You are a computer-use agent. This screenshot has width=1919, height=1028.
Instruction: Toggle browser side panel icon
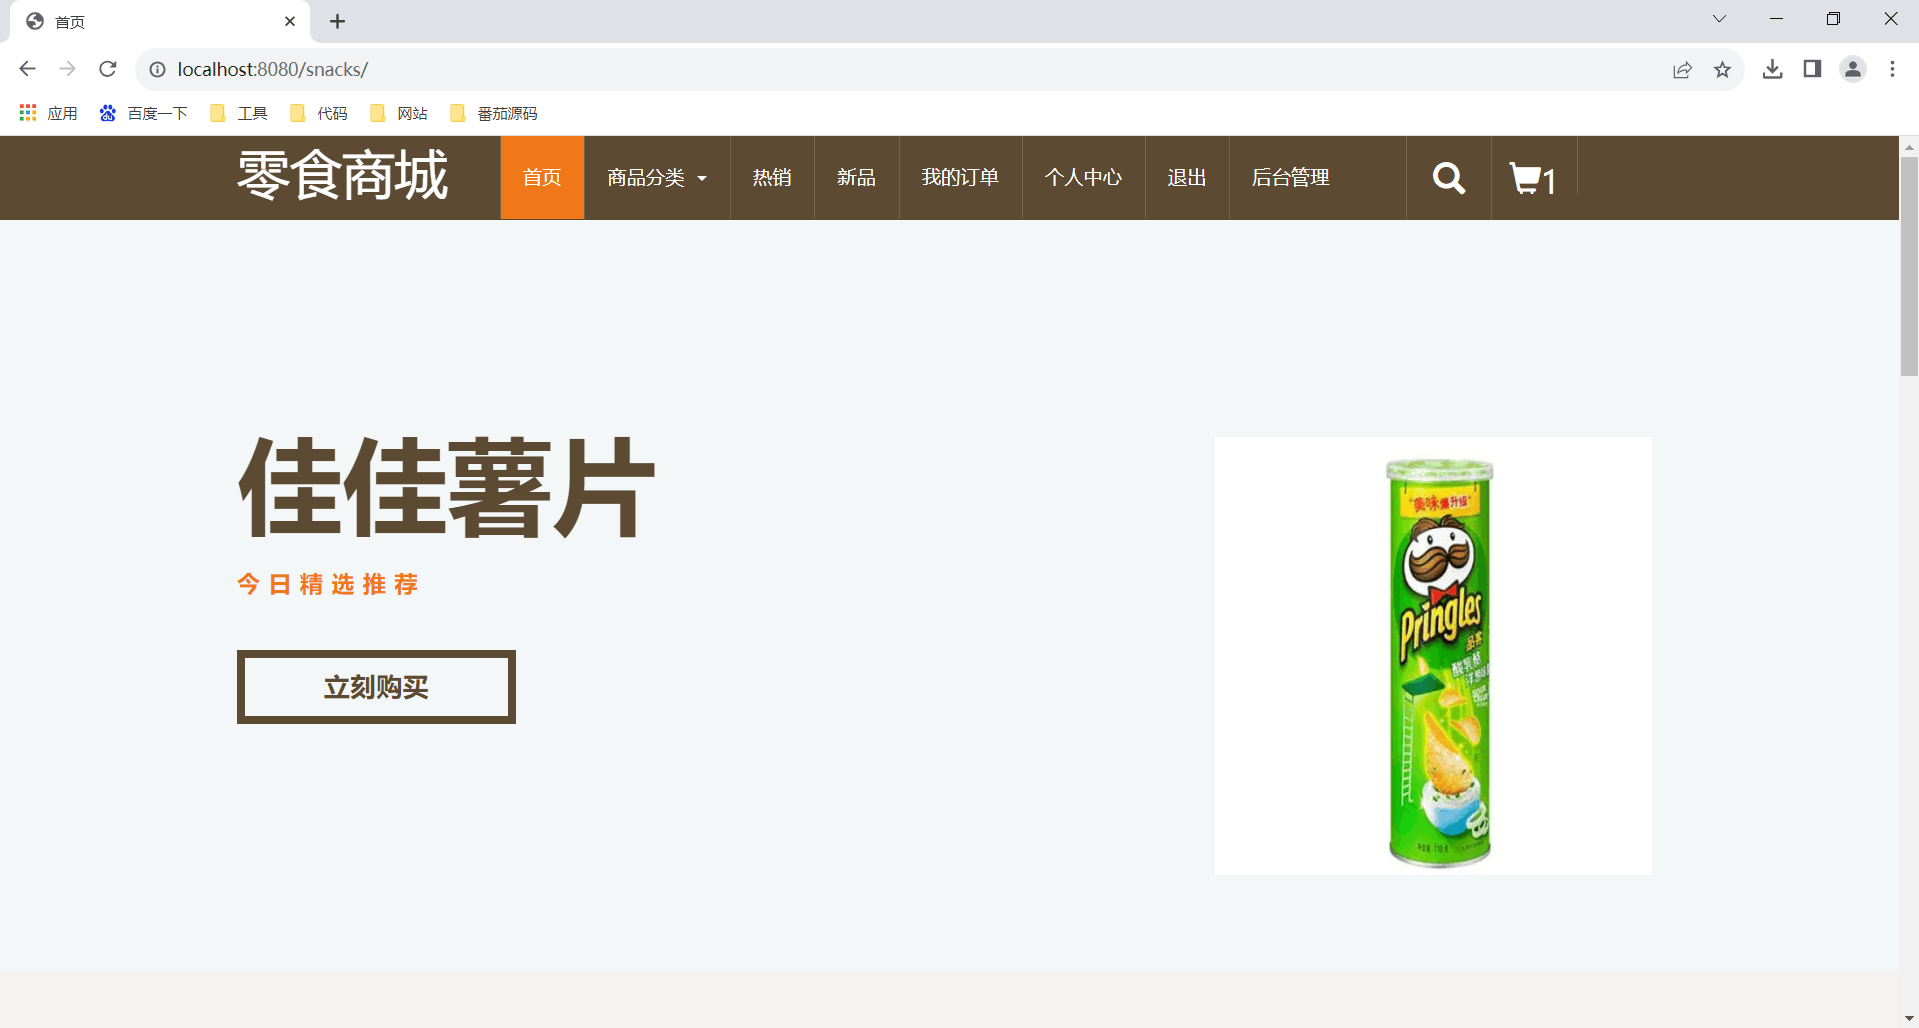coord(1812,69)
